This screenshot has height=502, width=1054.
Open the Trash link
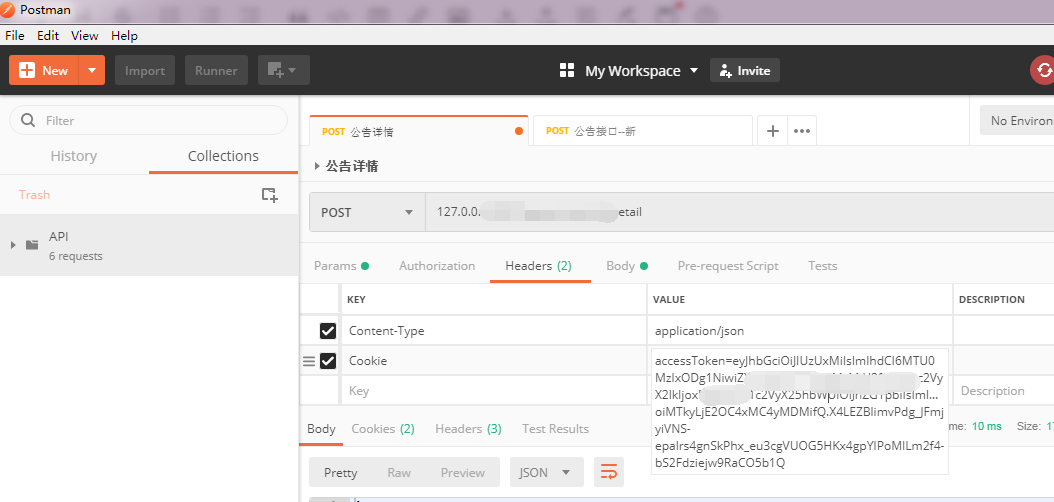point(34,195)
